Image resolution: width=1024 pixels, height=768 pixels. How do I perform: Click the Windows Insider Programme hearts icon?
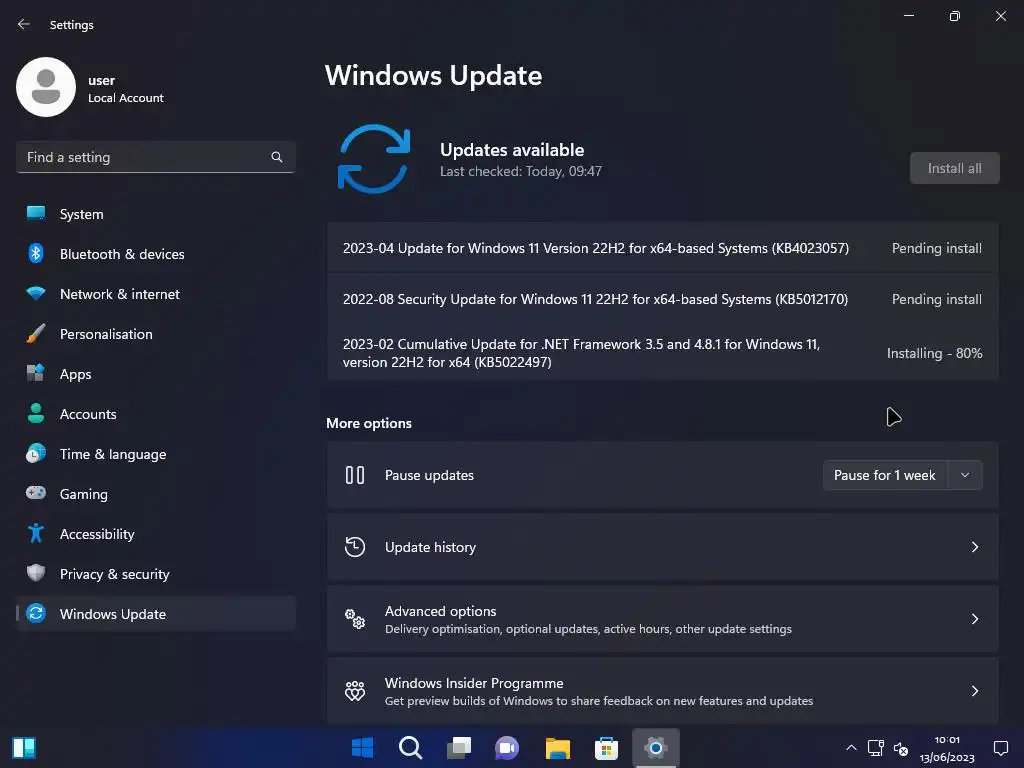pos(355,690)
